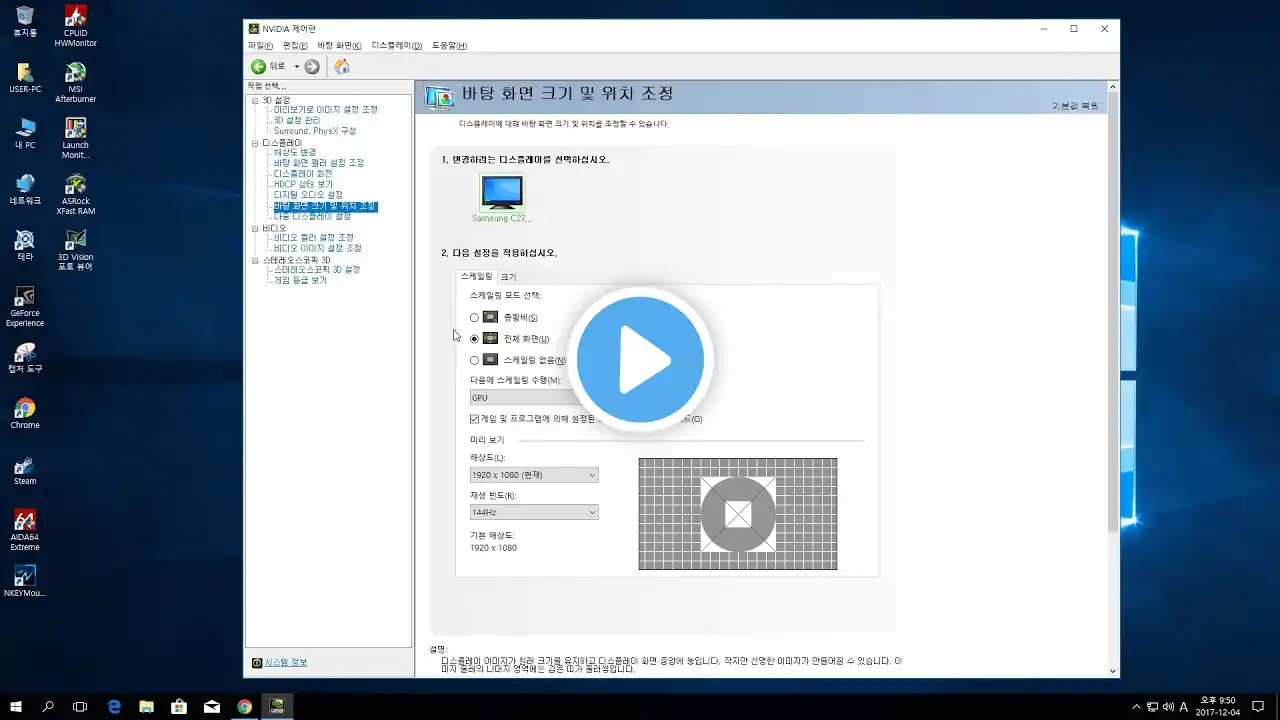This screenshot has height=720, width=1280.
Task: Open the 휴지통 recycle bin desktop icon
Action: coord(25,21)
